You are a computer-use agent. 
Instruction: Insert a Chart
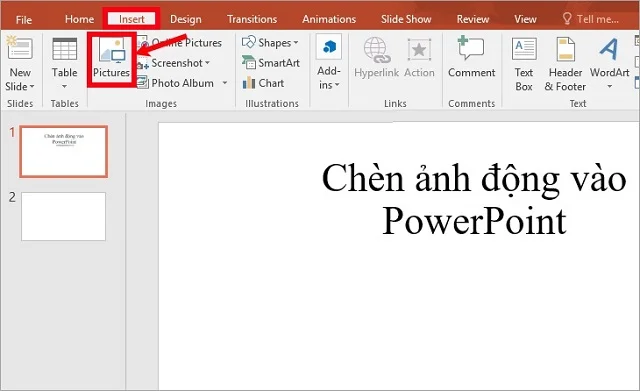(x=263, y=83)
